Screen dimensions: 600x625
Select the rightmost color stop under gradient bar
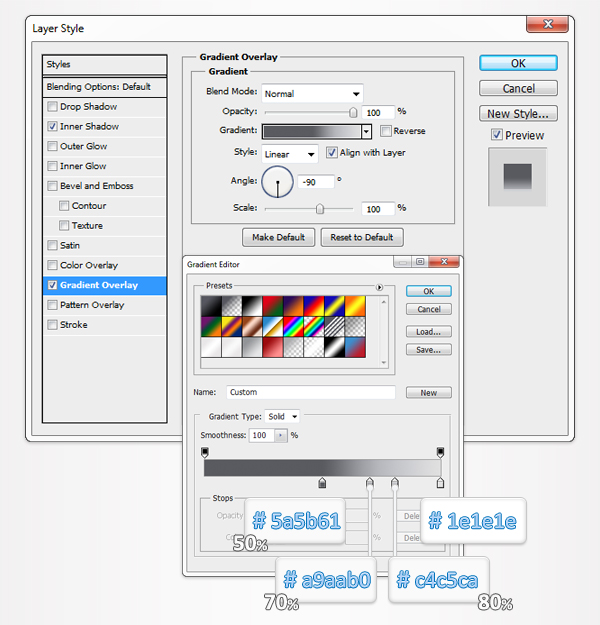(440, 484)
